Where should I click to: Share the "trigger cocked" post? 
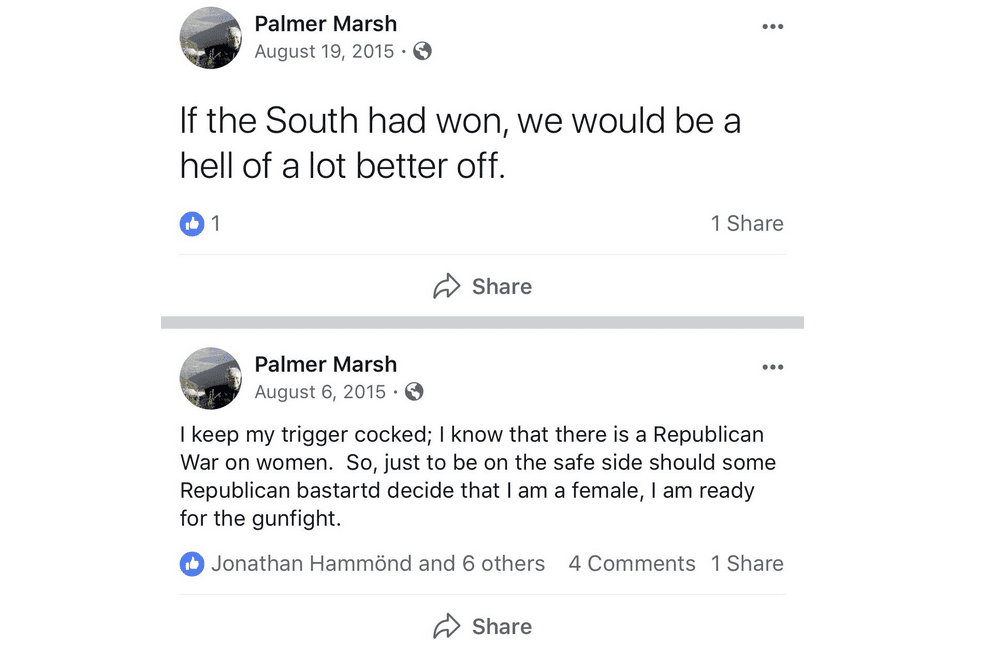pos(482,627)
